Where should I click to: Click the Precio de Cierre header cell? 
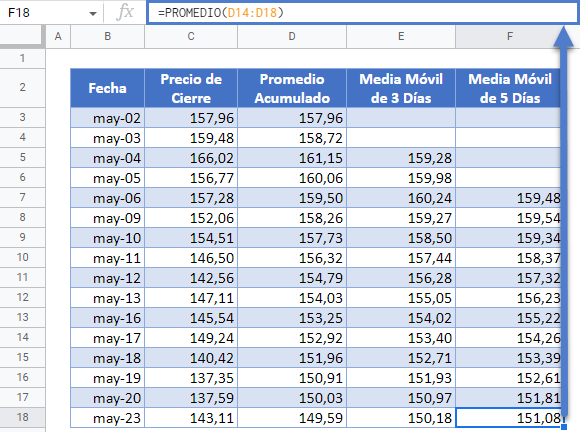[x=191, y=88]
